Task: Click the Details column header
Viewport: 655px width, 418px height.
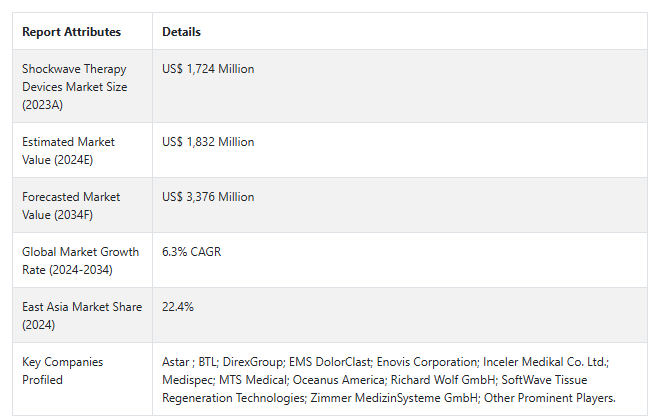Action: pyautogui.click(x=181, y=32)
